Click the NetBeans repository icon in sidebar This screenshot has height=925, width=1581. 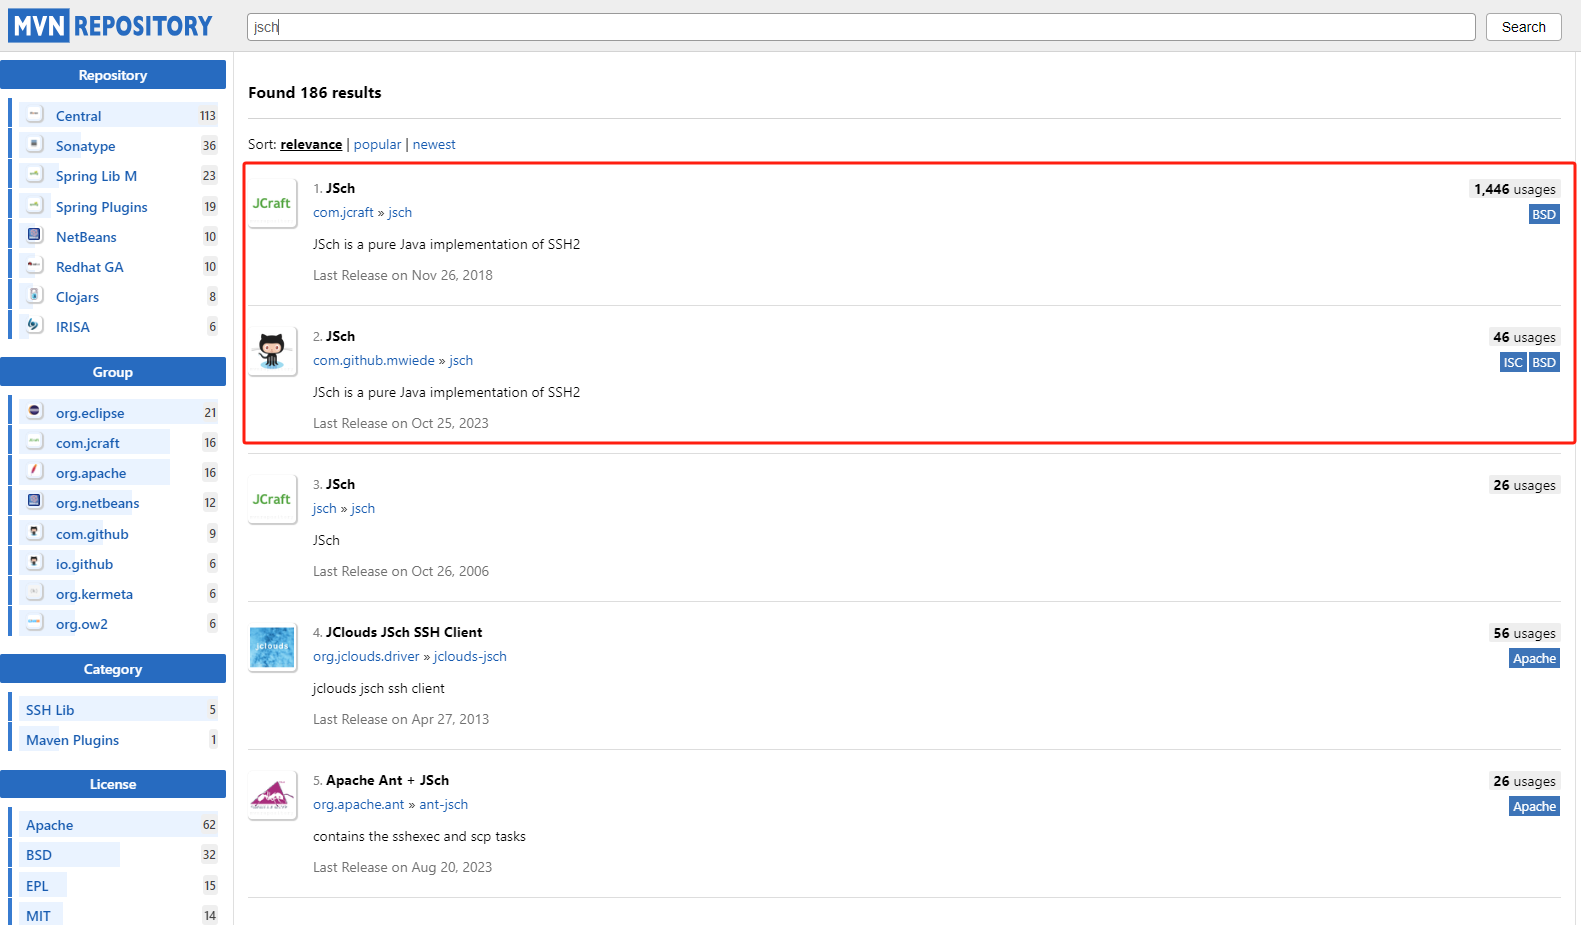tap(35, 236)
